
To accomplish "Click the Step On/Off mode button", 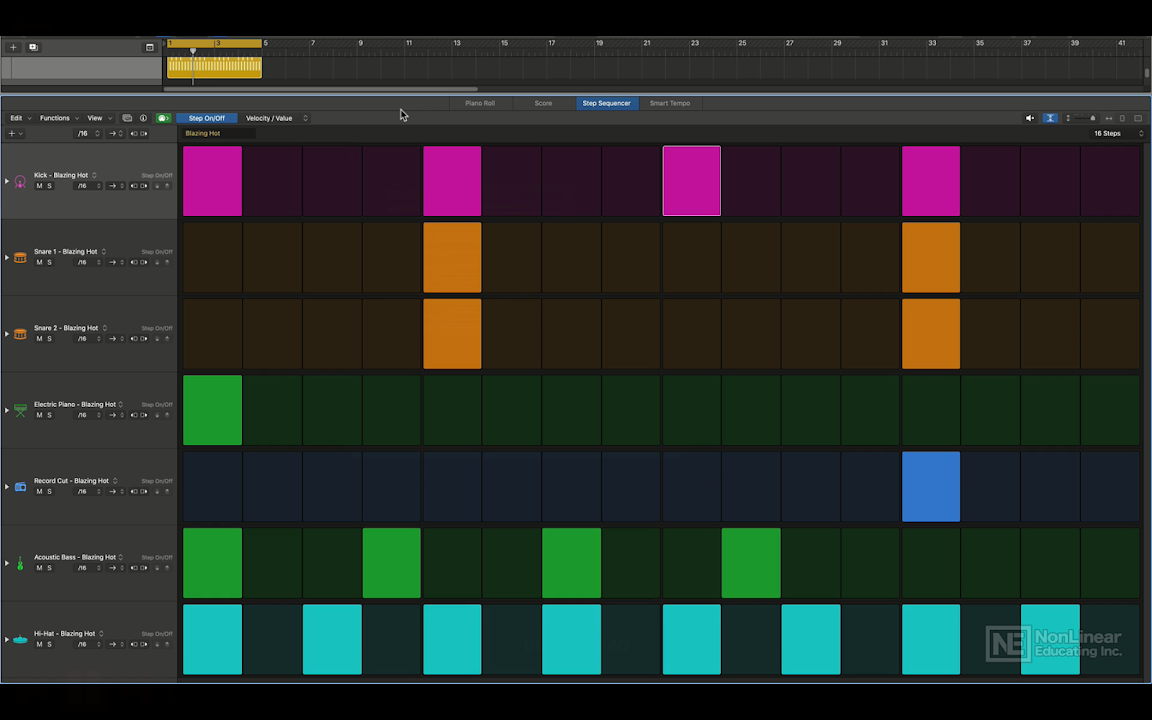I will (206, 118).
